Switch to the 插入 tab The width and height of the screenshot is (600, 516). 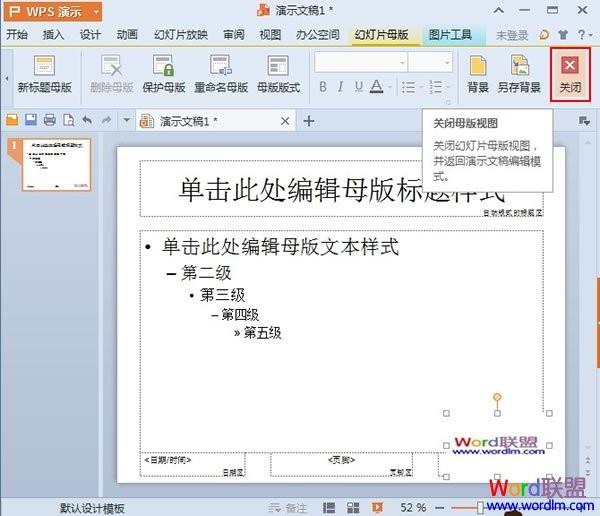pos(53,35)
